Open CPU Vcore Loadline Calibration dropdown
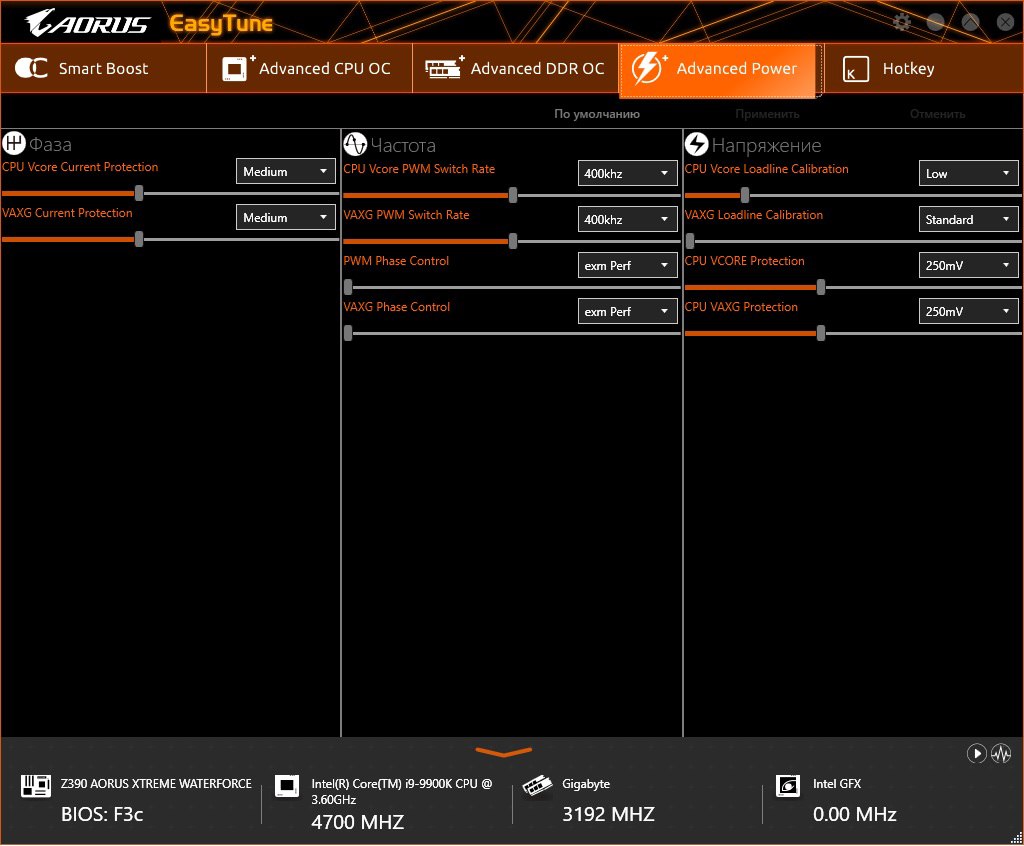This screenshot has height=846, width=1024. point(968,173)
